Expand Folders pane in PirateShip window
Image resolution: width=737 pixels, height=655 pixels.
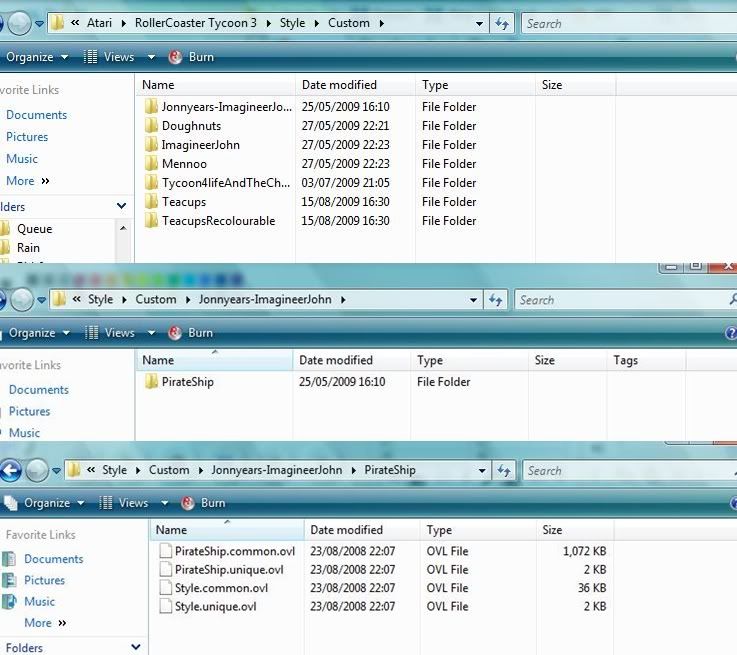pyautogui.click(x=136, y=647)
